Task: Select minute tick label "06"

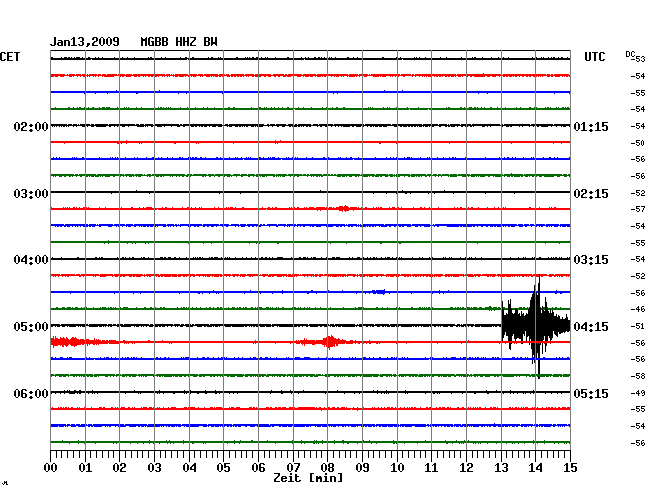Action: tap(258, 468)
